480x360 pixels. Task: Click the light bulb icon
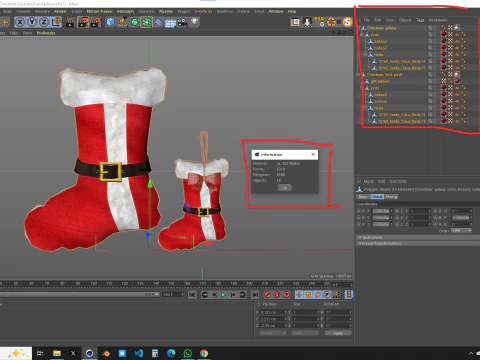(x=194, y=22)
